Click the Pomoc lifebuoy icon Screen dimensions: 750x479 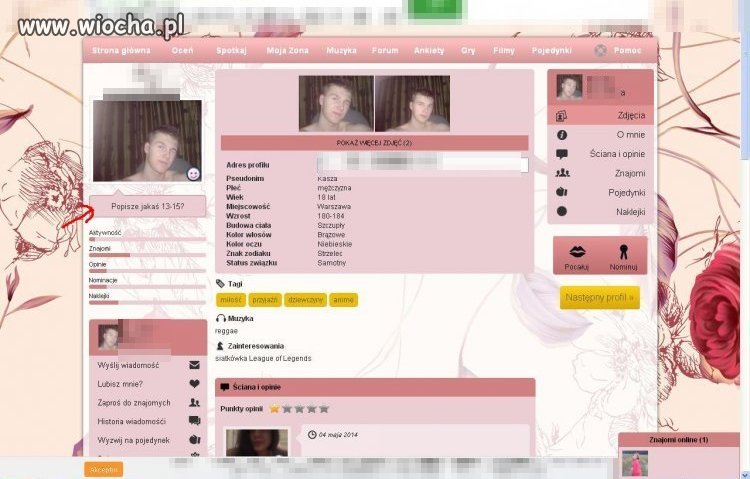click(600, 50)
